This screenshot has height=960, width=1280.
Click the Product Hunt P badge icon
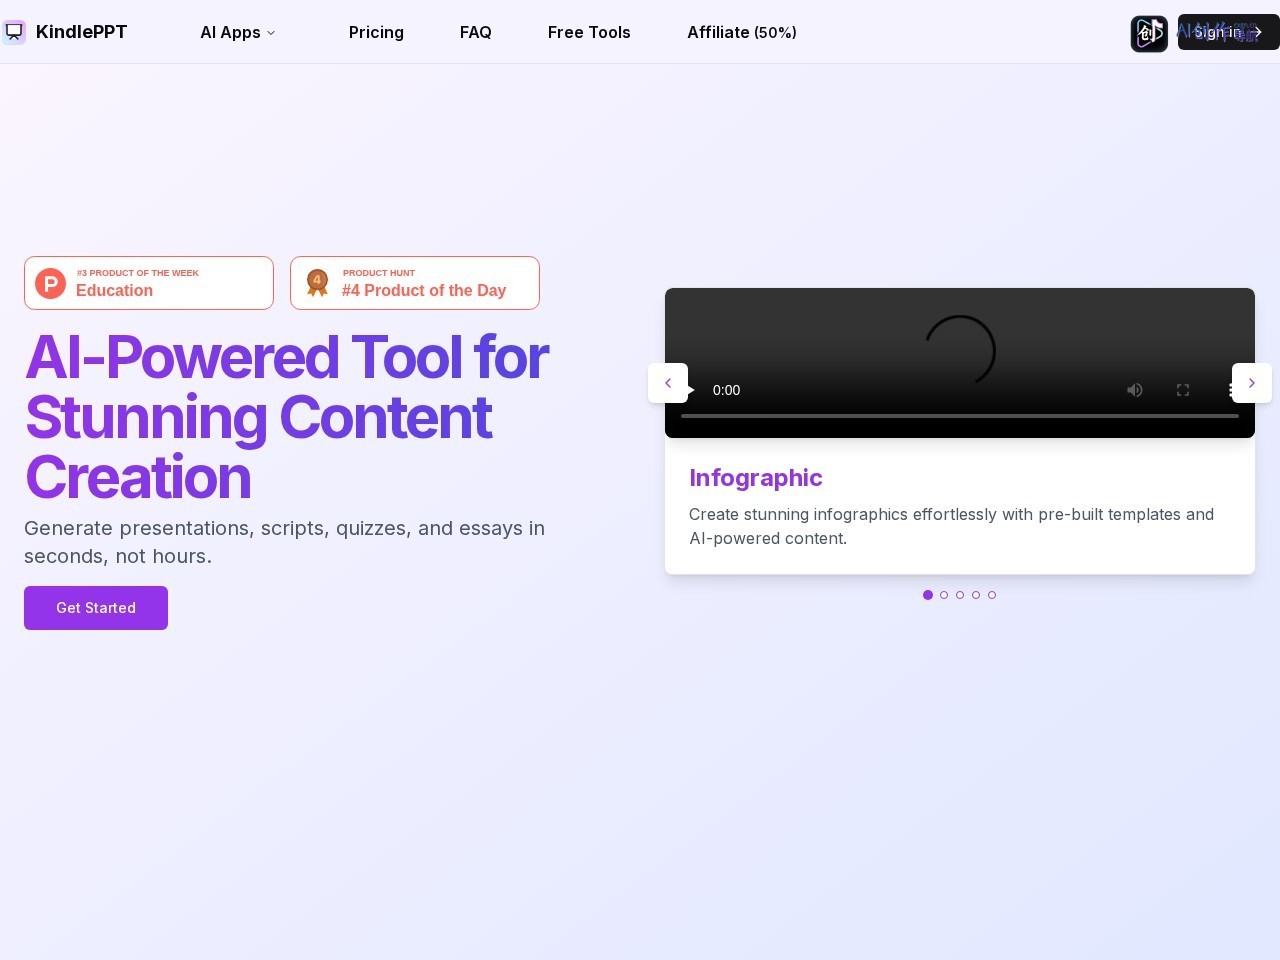(51, 283)
